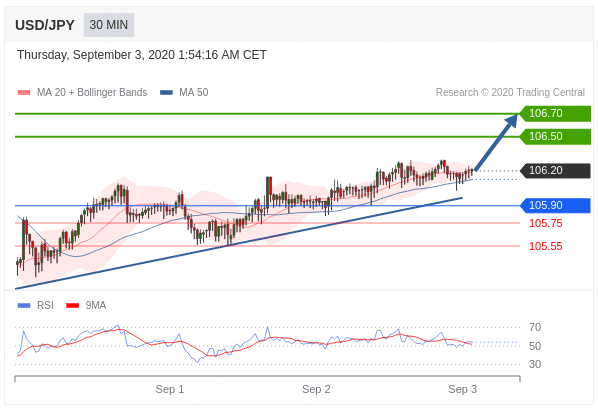
Task: Click the 'Sep 1' time axis label
Action: point(170,389)
